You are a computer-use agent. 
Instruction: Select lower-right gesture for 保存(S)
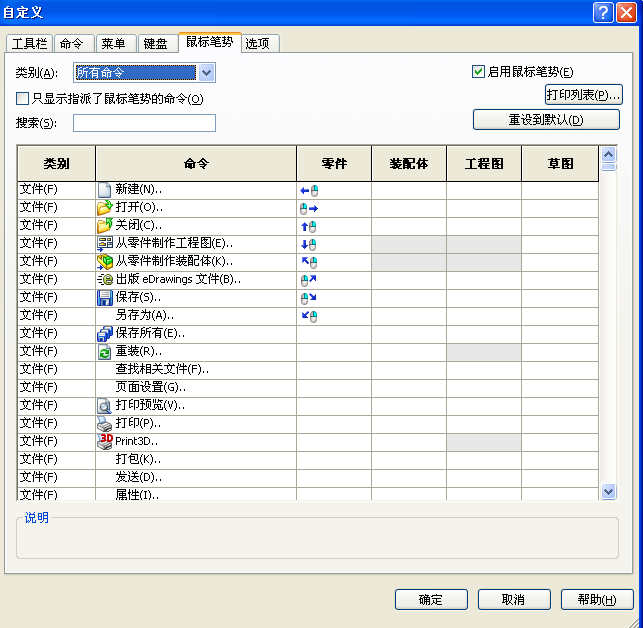[x=309, y=298]
